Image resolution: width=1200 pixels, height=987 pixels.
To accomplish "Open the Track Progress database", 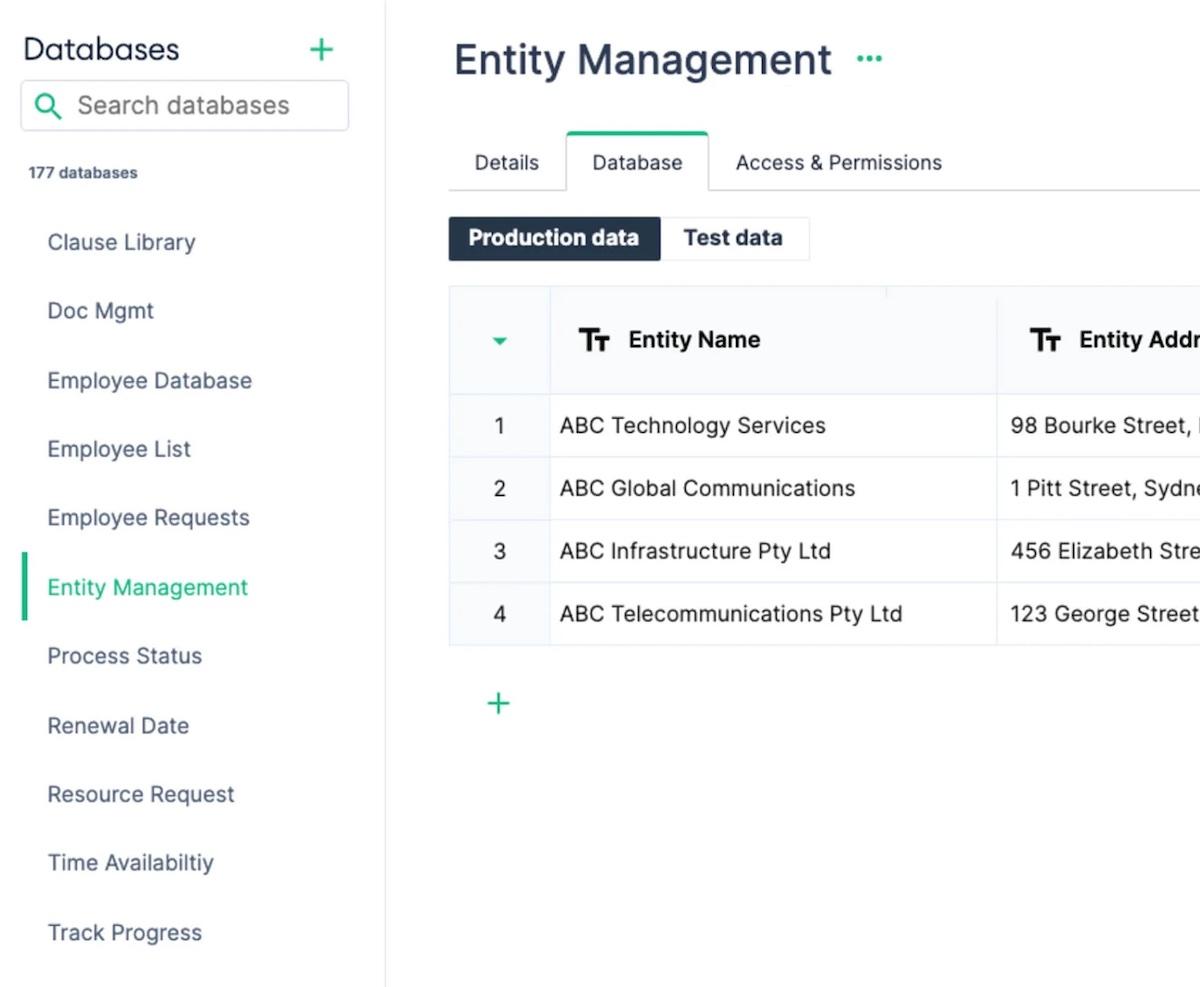I will [124, 932].
